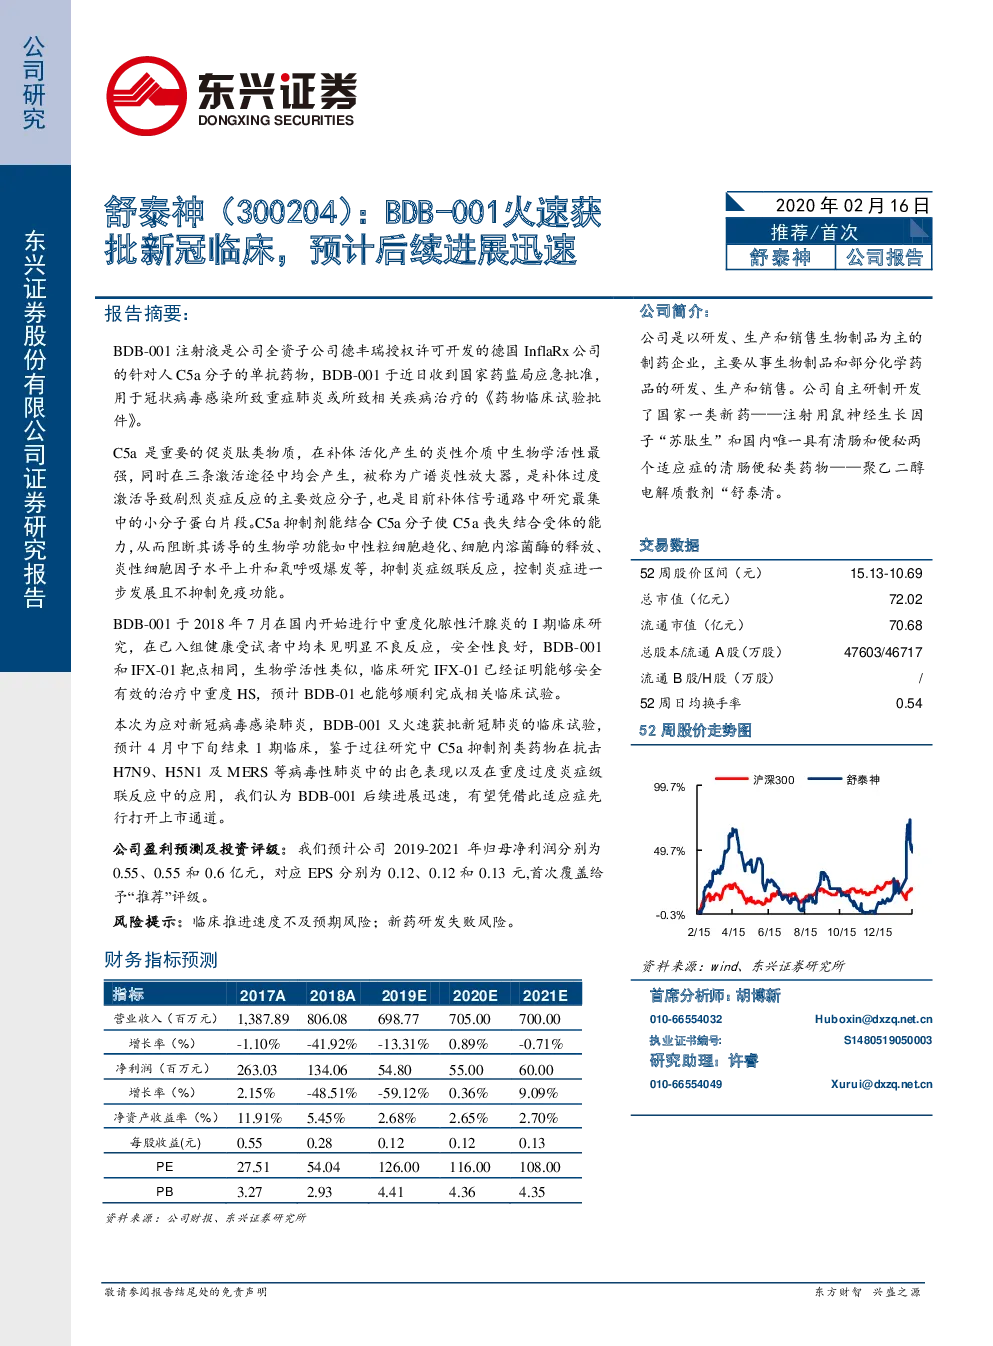
Task: Click the footer slogan 东方财智 兴盛之源
Action: [x=867, y=1292]
